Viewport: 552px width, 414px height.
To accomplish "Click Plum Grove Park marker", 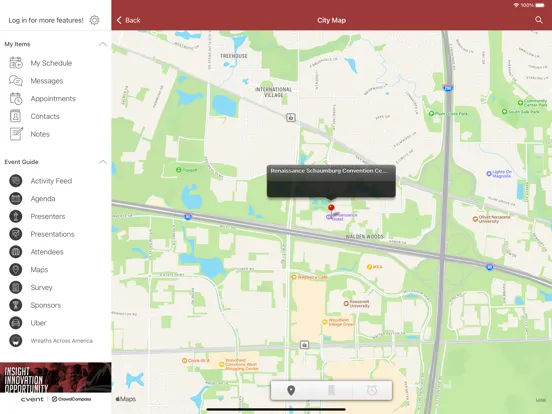I will [x=431, y=113].
